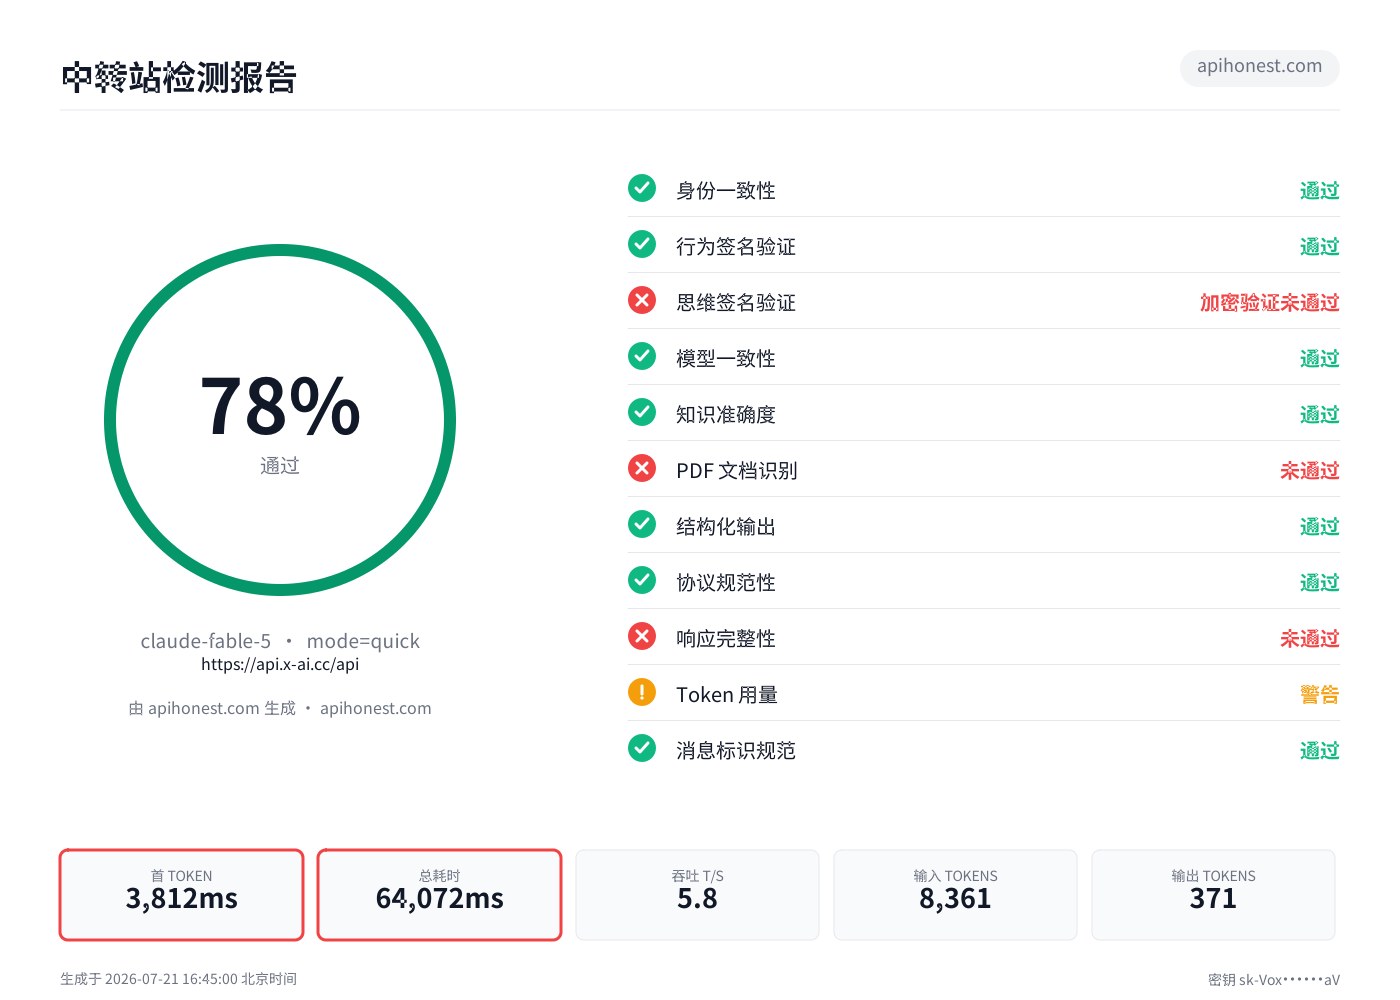Viewport: 1400px width, 1000px height.
Task: Click the red cross icon beside PDF 文档识别
Action: pyautogui.click(x=642, y=468)
